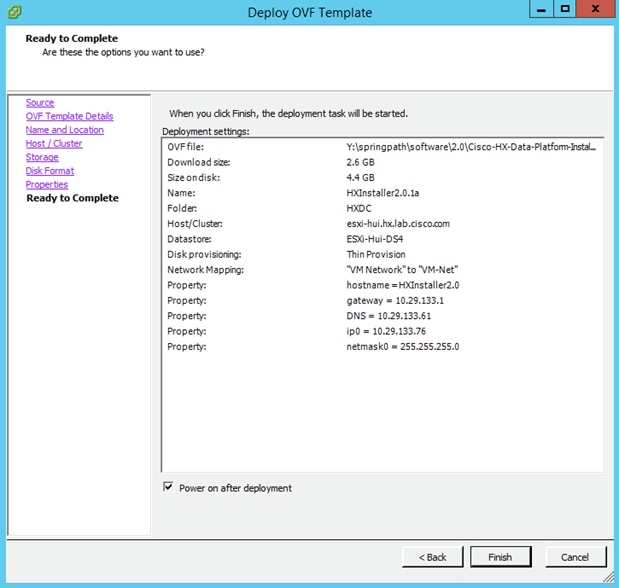This screenshot has width=619, height=588.
Task: Select Thin Provision value
Action: coord(376,254)
